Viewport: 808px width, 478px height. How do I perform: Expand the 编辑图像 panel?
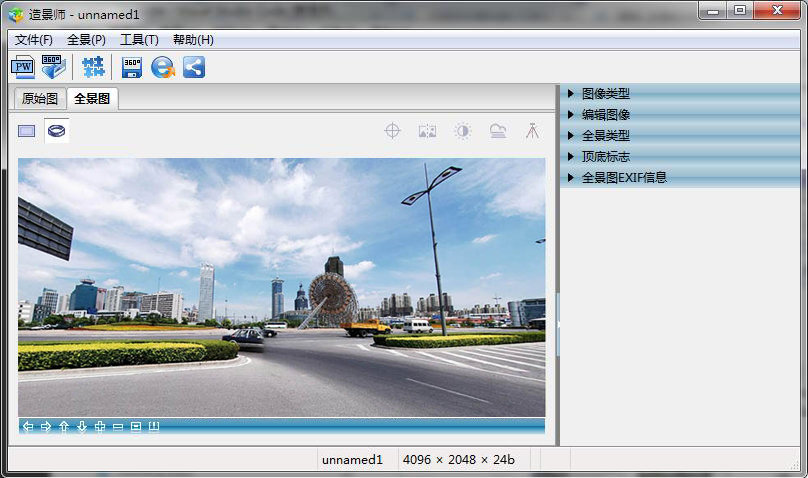click(x=605, y=114)
